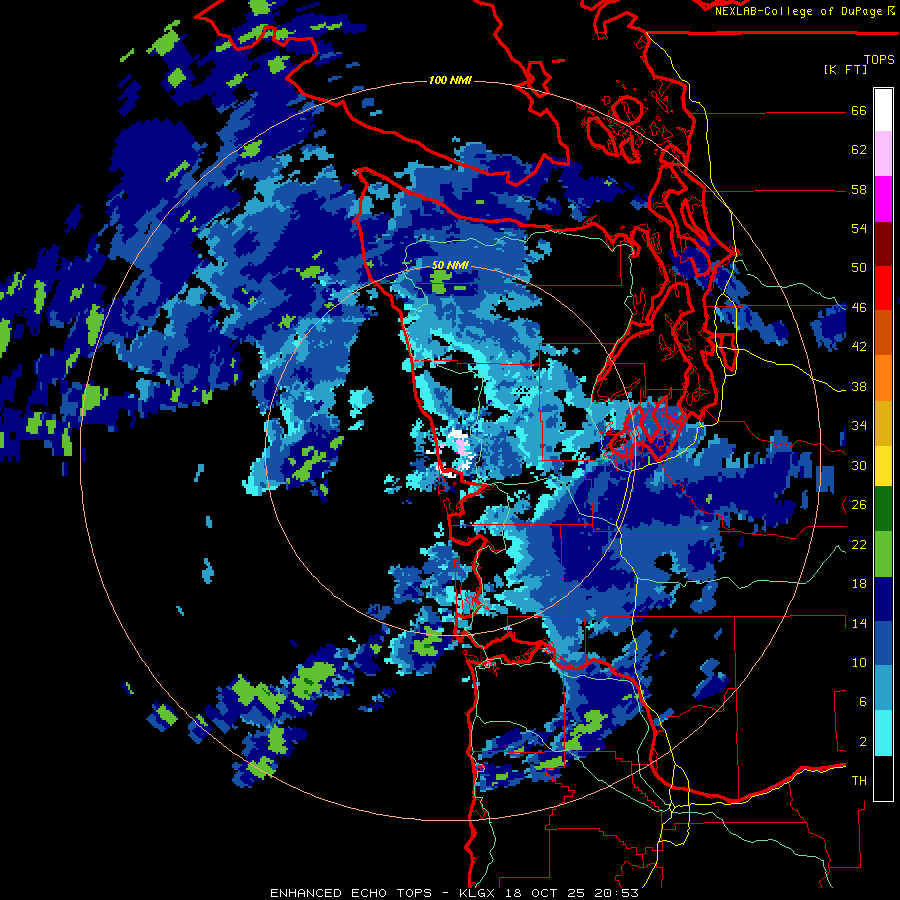Viewport: 900px width, 900px height.
Task: Select the light blue 14 kft swatch
Action: (883, 688)
